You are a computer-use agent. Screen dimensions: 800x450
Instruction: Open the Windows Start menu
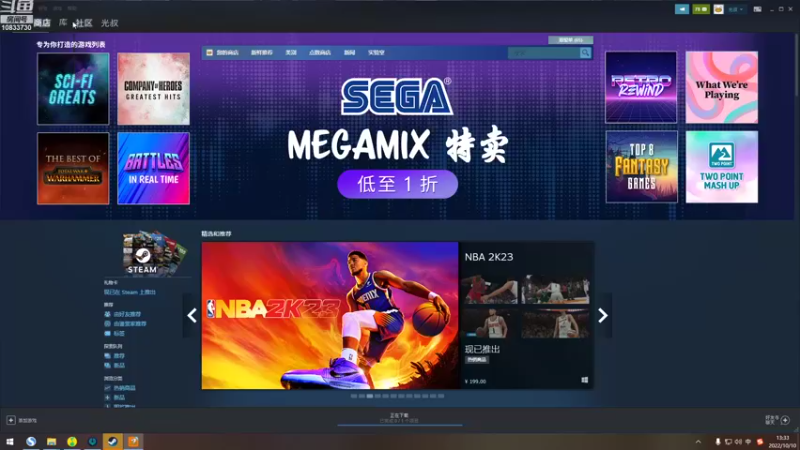click(10, 441)
